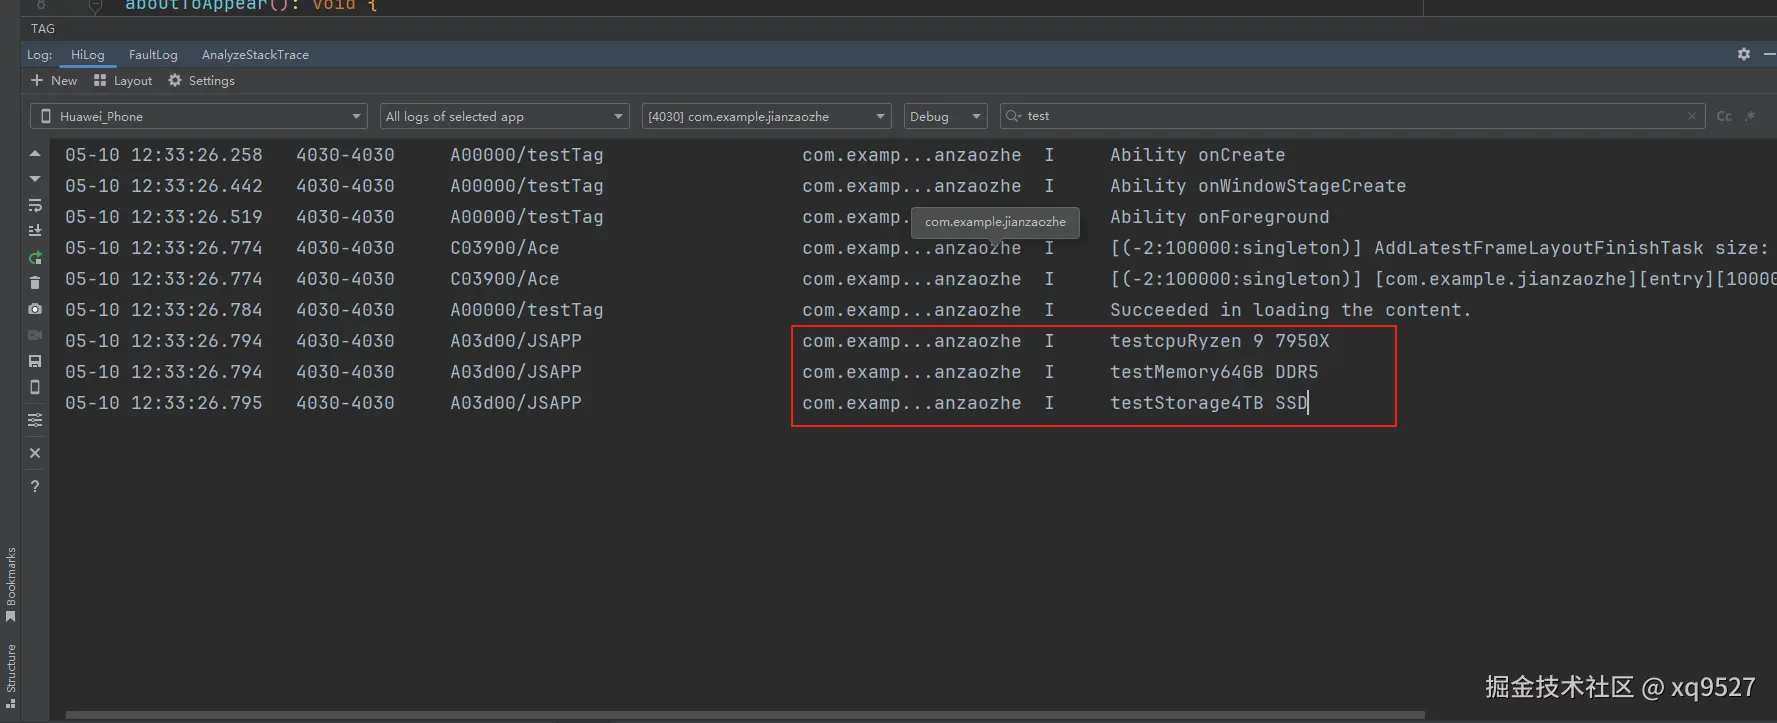1777x723 pixels.
Task: Select timestamp 05-10 12:33:26.519
Action: (164, 217)
